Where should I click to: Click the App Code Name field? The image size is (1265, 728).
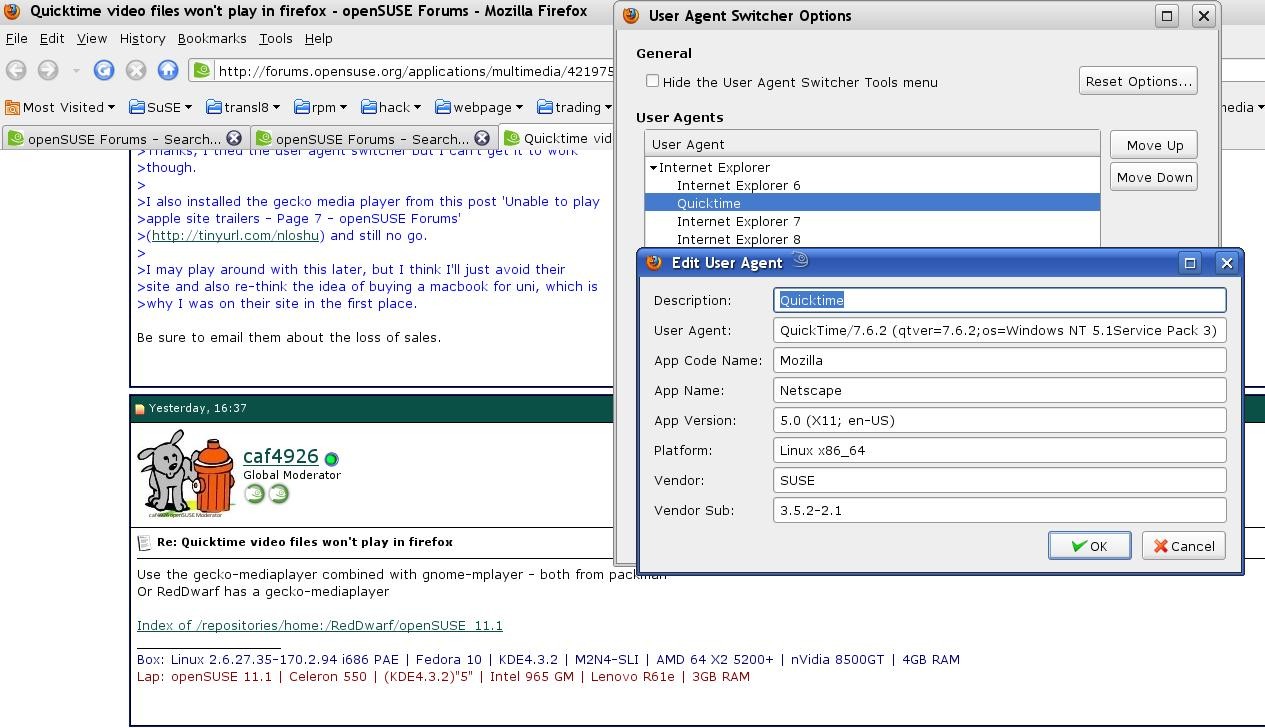click(x=1000, y=360)
